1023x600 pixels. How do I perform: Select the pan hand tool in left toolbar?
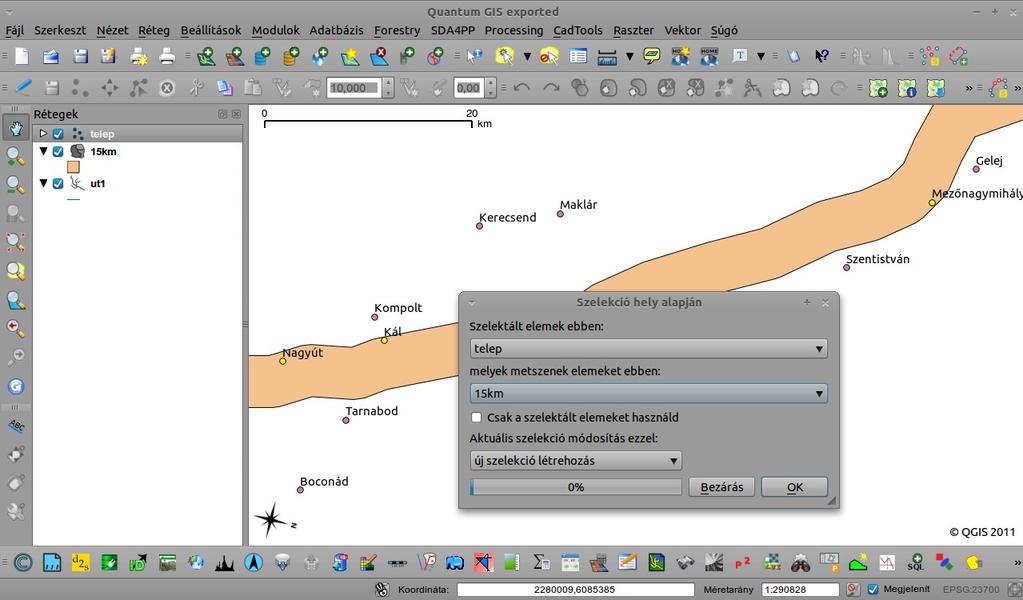click(x=16, y=127)
